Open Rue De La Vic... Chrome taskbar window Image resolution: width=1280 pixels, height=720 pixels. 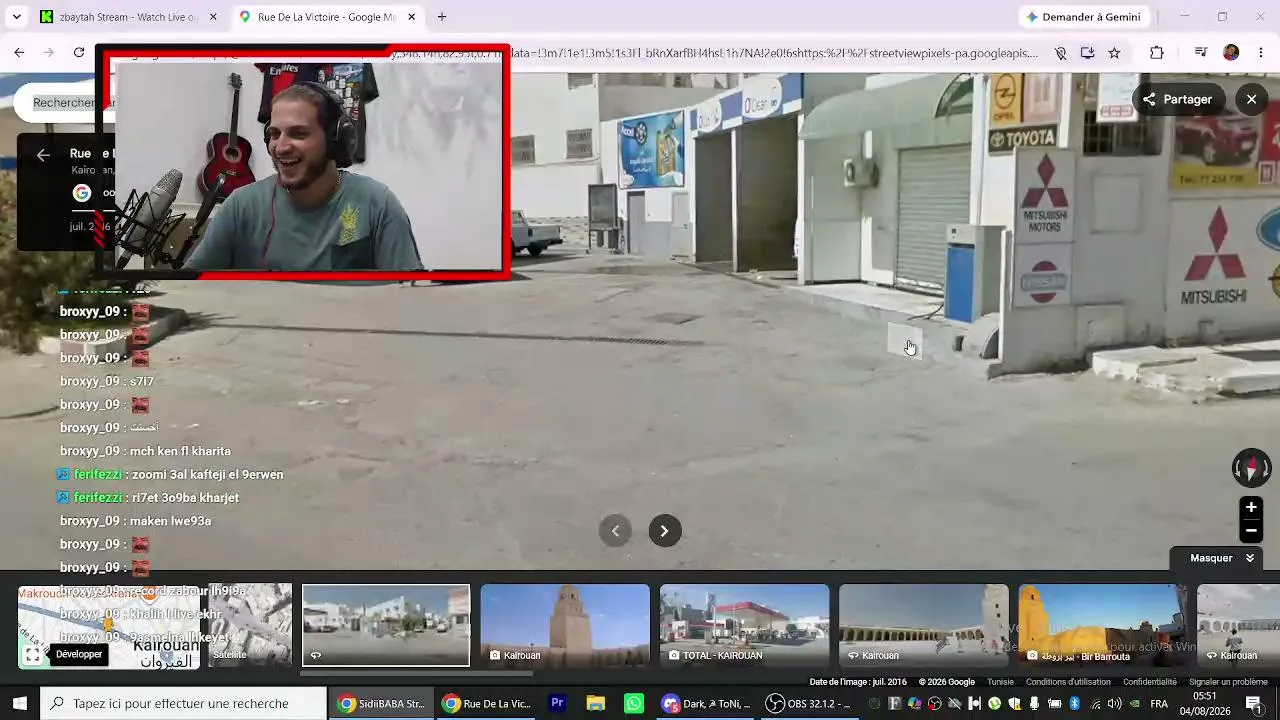pyautogui.click(x=486, y=703)
